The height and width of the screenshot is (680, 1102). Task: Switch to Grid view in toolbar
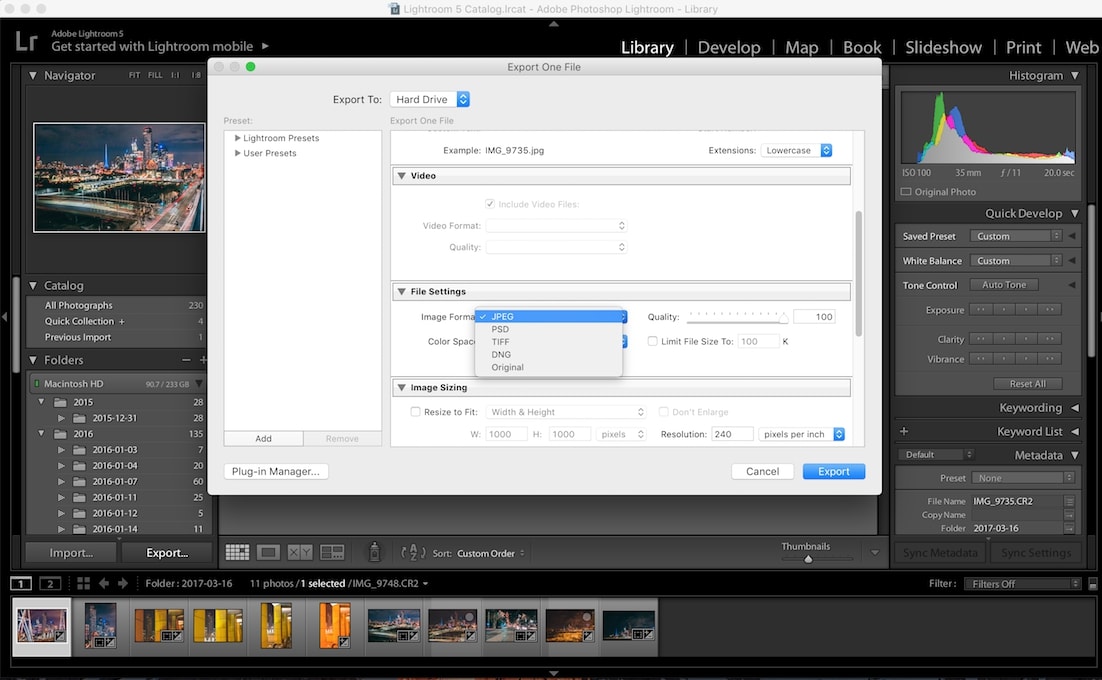[237, 553]
